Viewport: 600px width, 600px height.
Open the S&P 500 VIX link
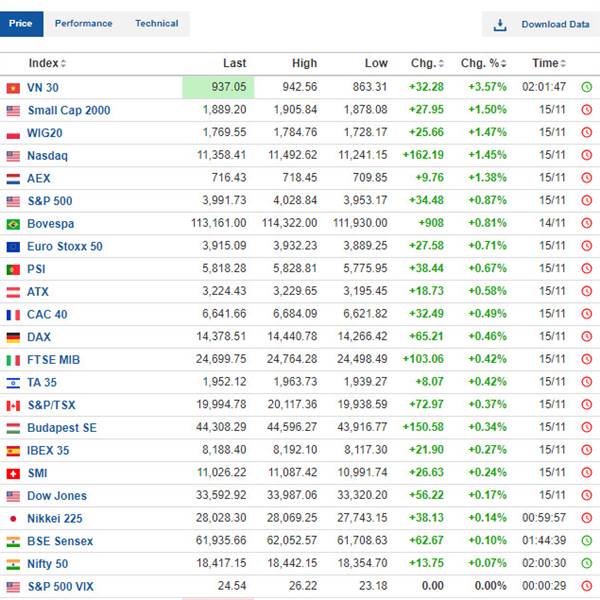(x=60, y=586)
